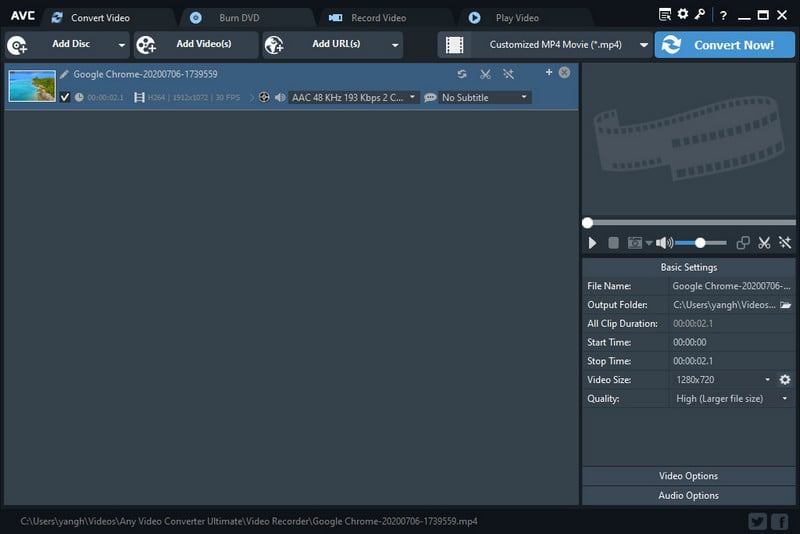Click the pencil rename icon beside file name
This screenshot has height=534, width=800.
pos(64,74)
